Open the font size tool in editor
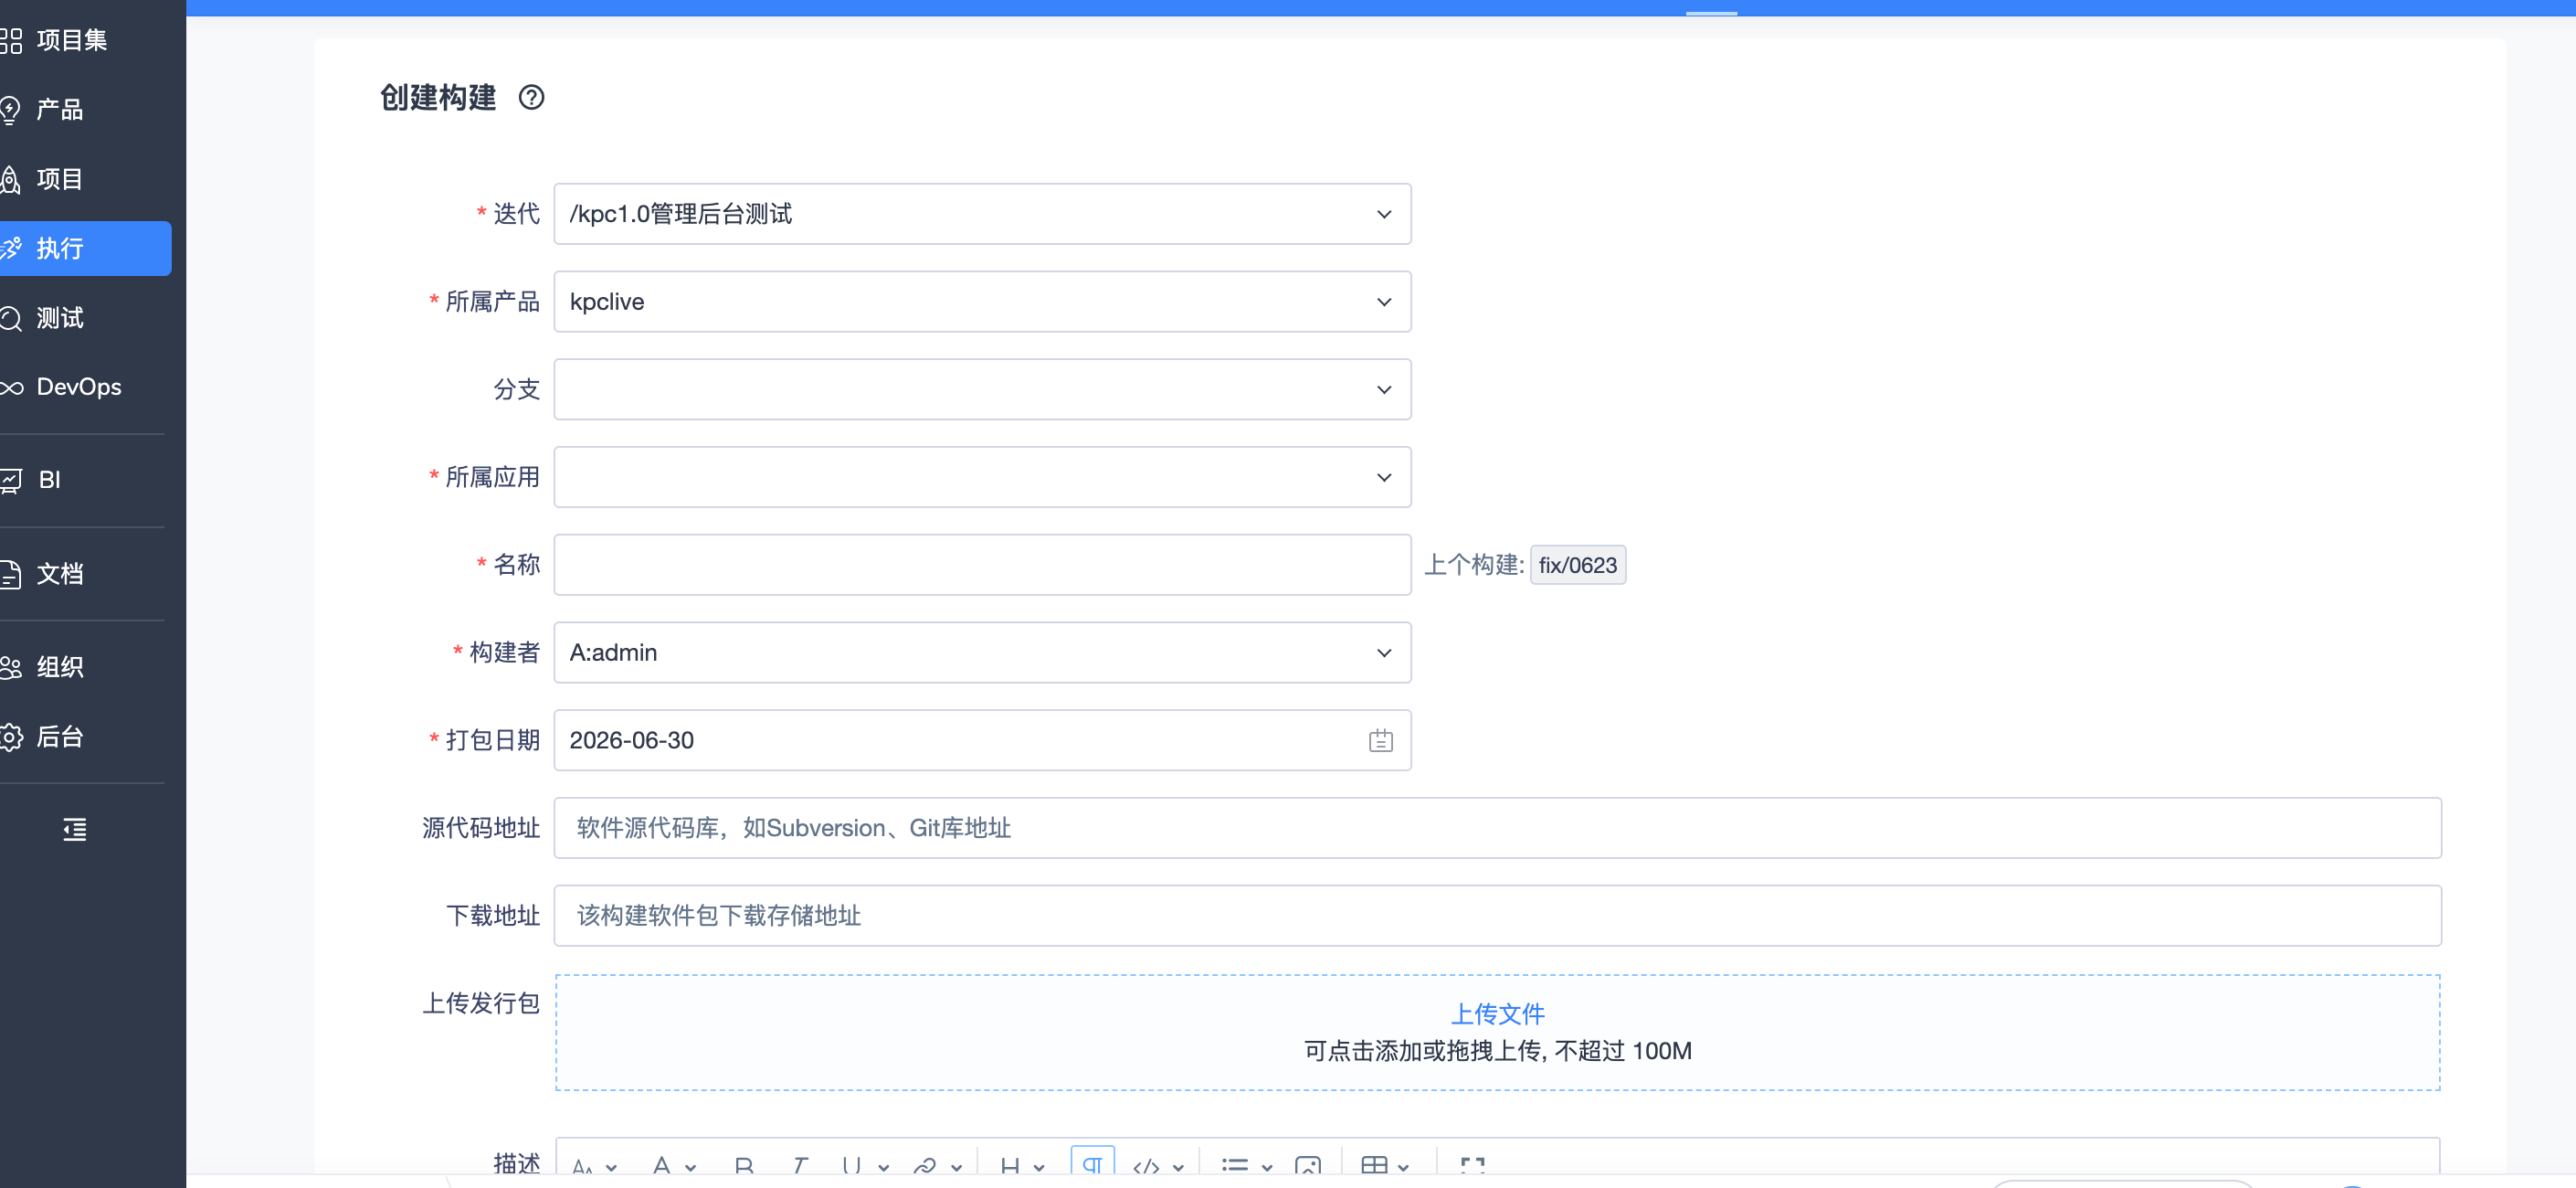The image size is (2576, 1188). point(582,1166)
